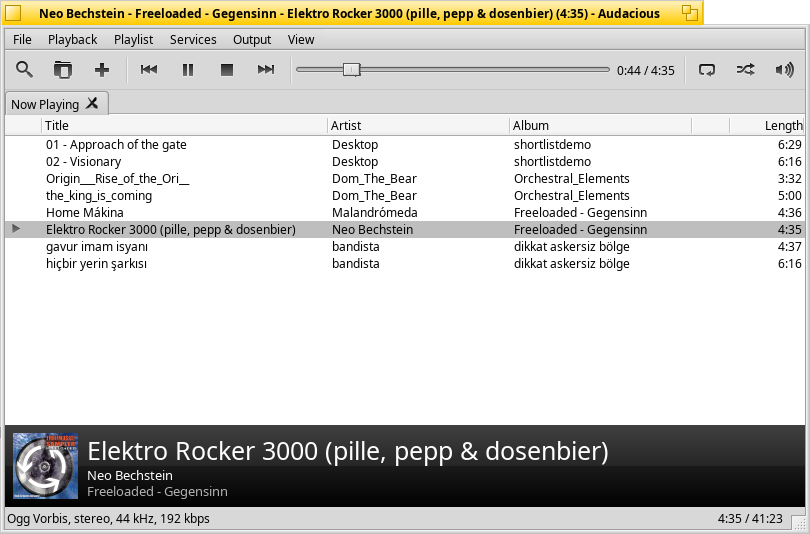The width and height of the screenshot is (810, 534).
Task: Close the Now Playing tab
Action: tap(92, 103)
